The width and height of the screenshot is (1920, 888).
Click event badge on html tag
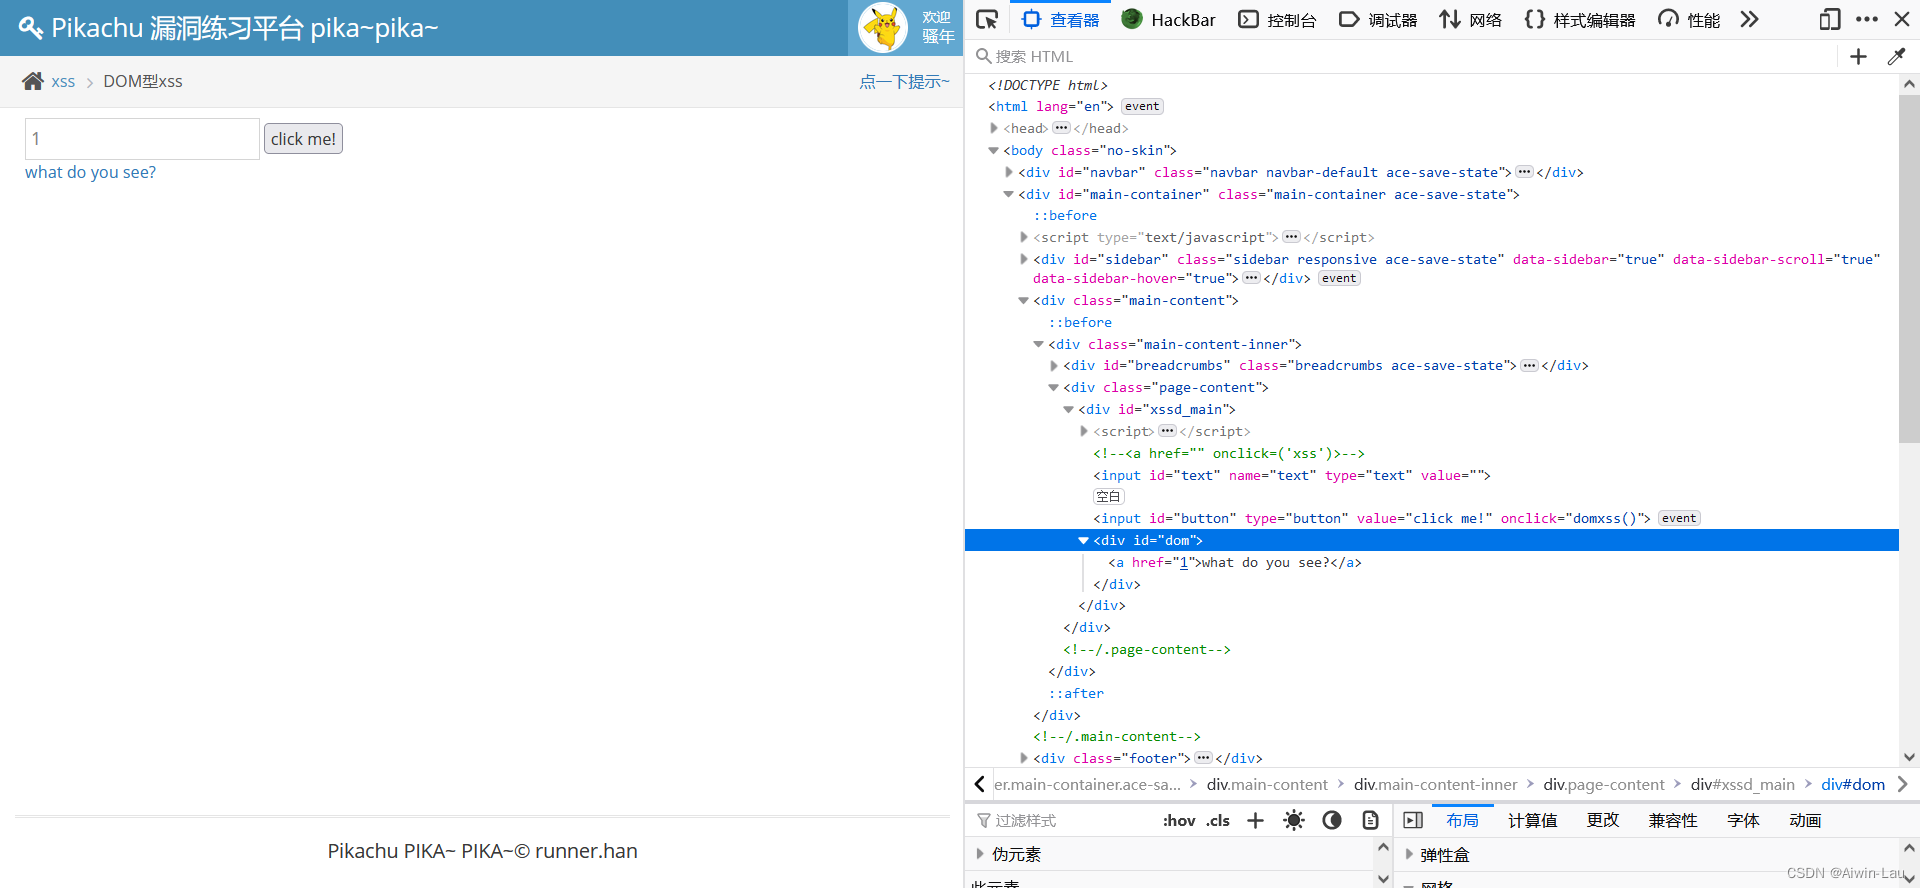(1142, 106)
